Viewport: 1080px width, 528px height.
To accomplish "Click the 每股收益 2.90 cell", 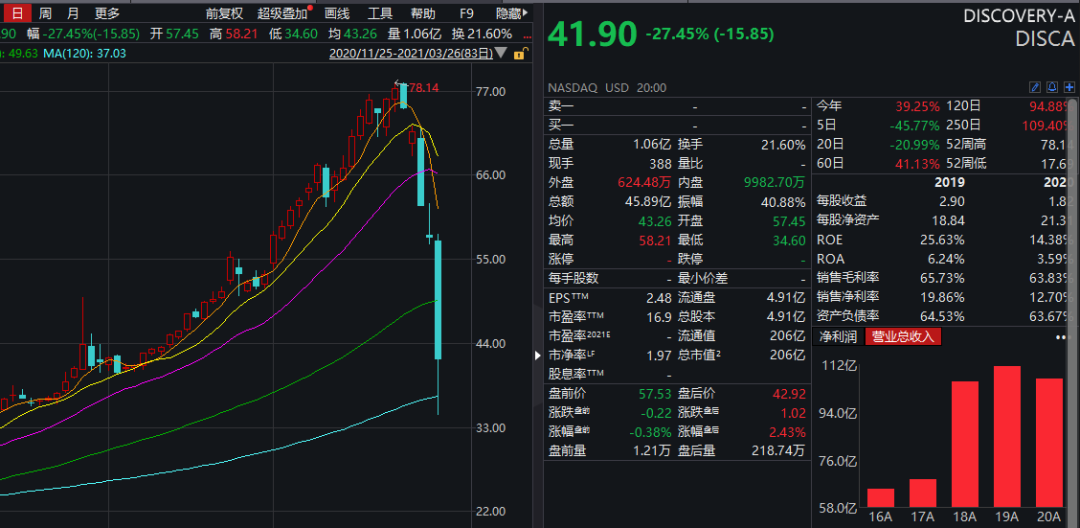I will click(951, 202).
